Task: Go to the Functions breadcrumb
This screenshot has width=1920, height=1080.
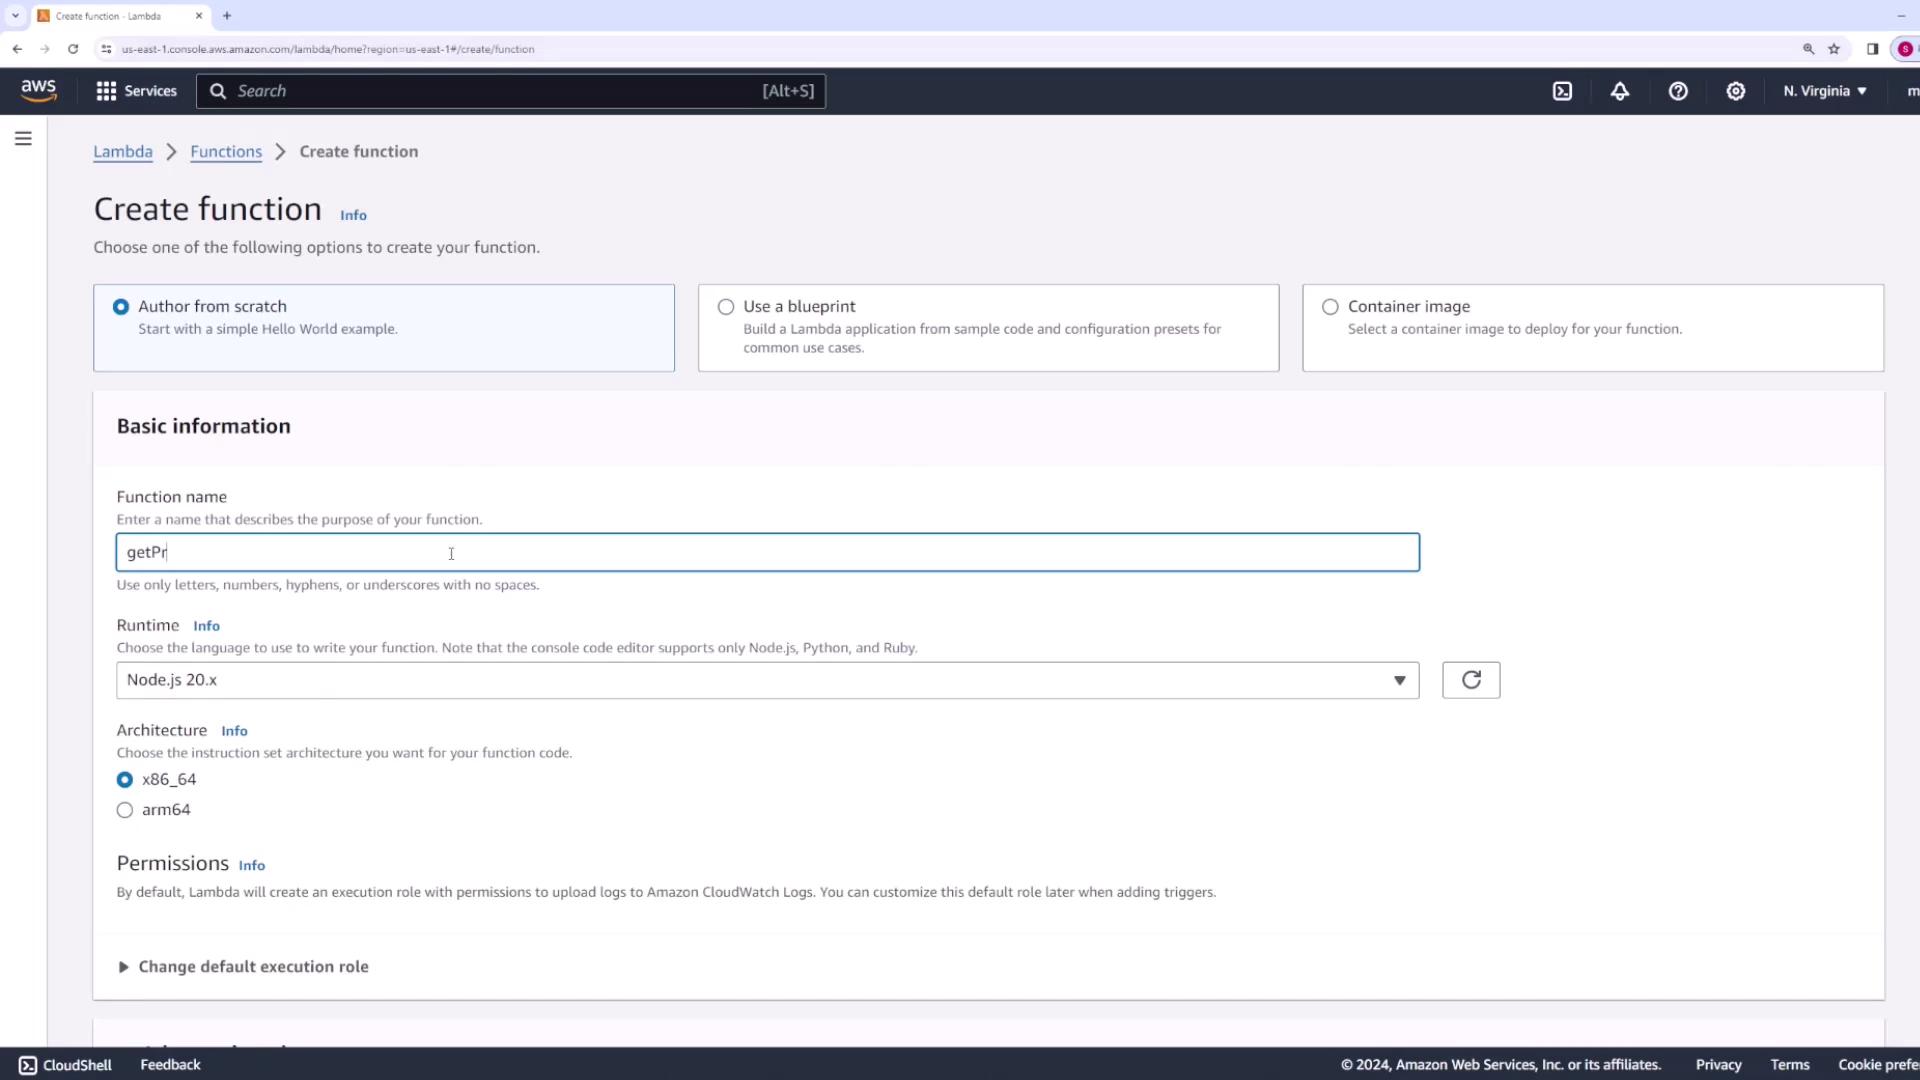Action: [226, 152]
